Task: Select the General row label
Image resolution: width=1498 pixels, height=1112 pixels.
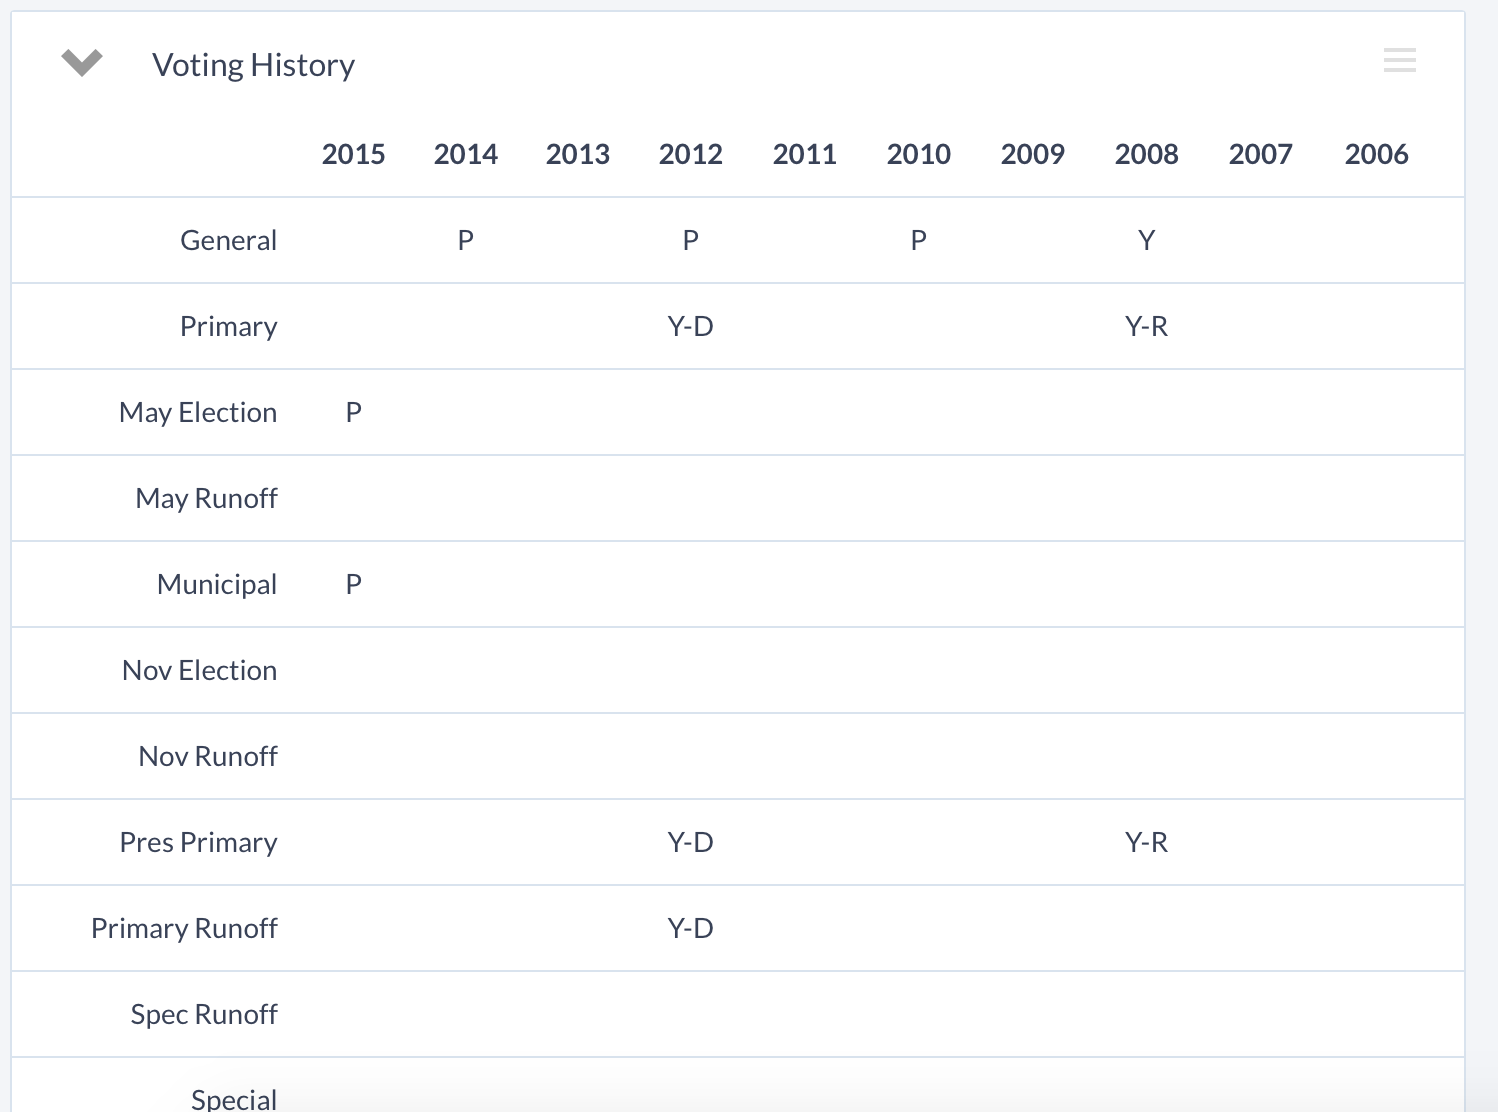Action: [x=228, y=240]
